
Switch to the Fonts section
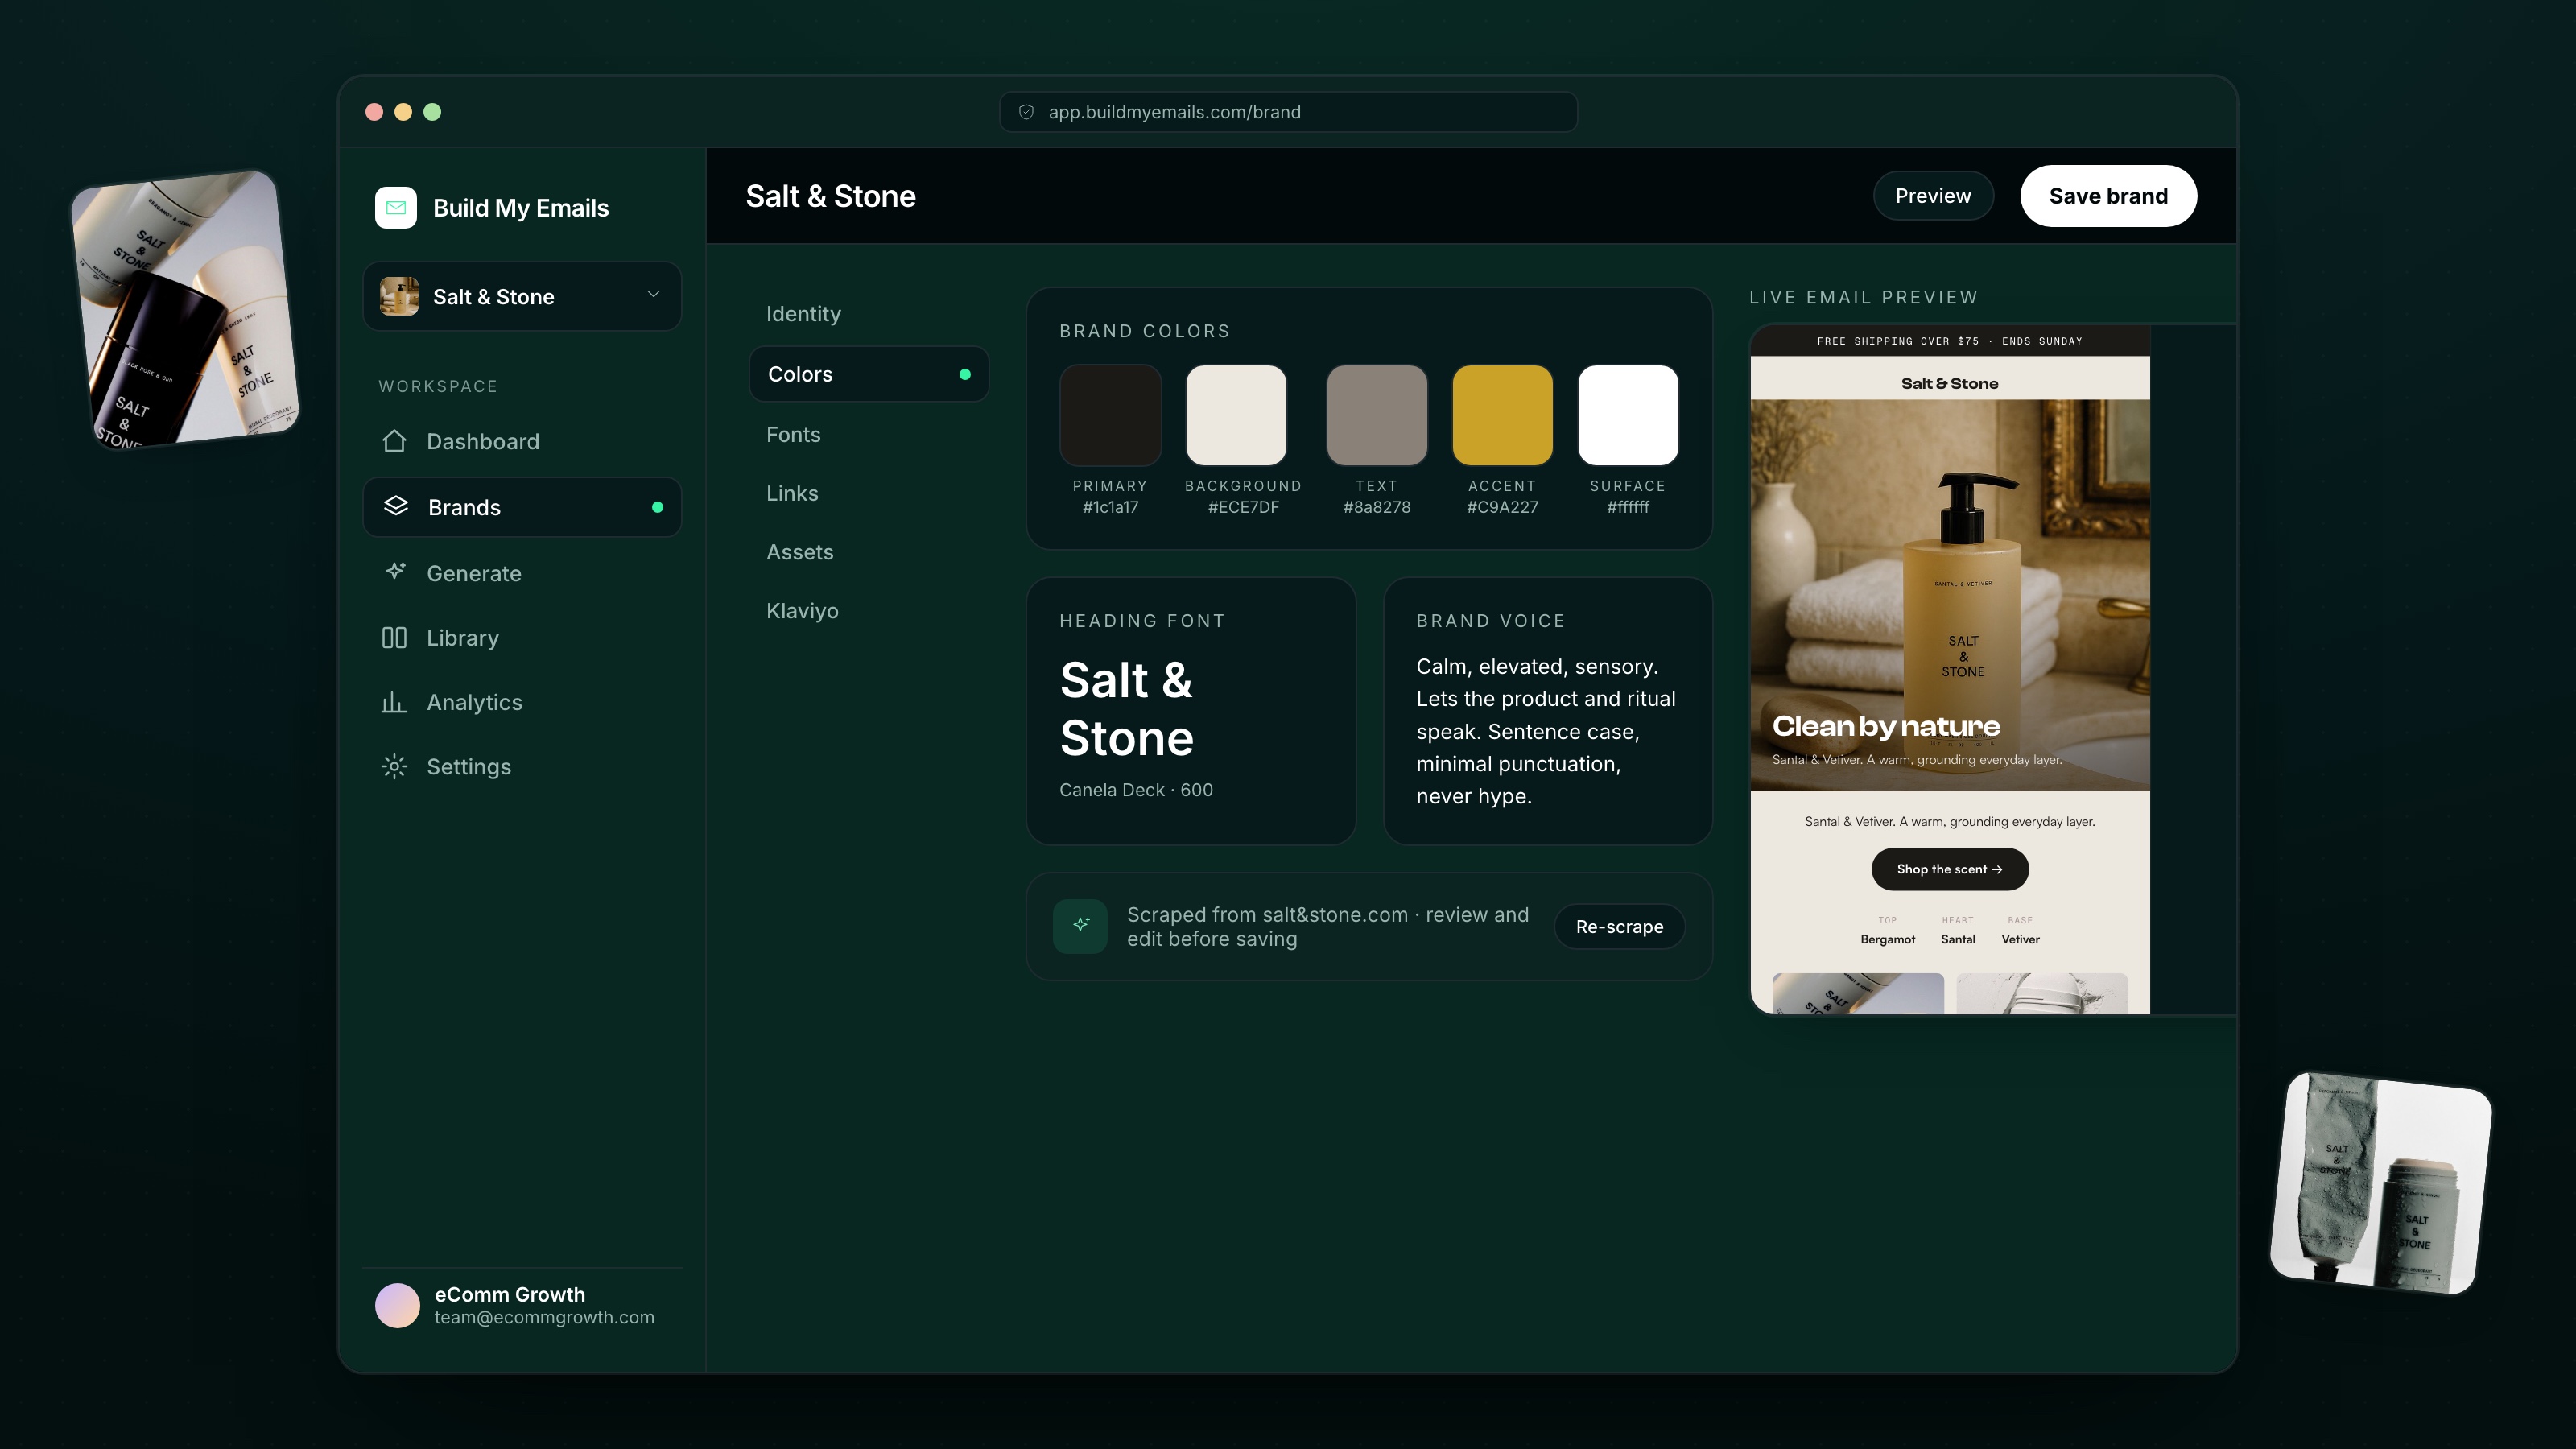793,434
